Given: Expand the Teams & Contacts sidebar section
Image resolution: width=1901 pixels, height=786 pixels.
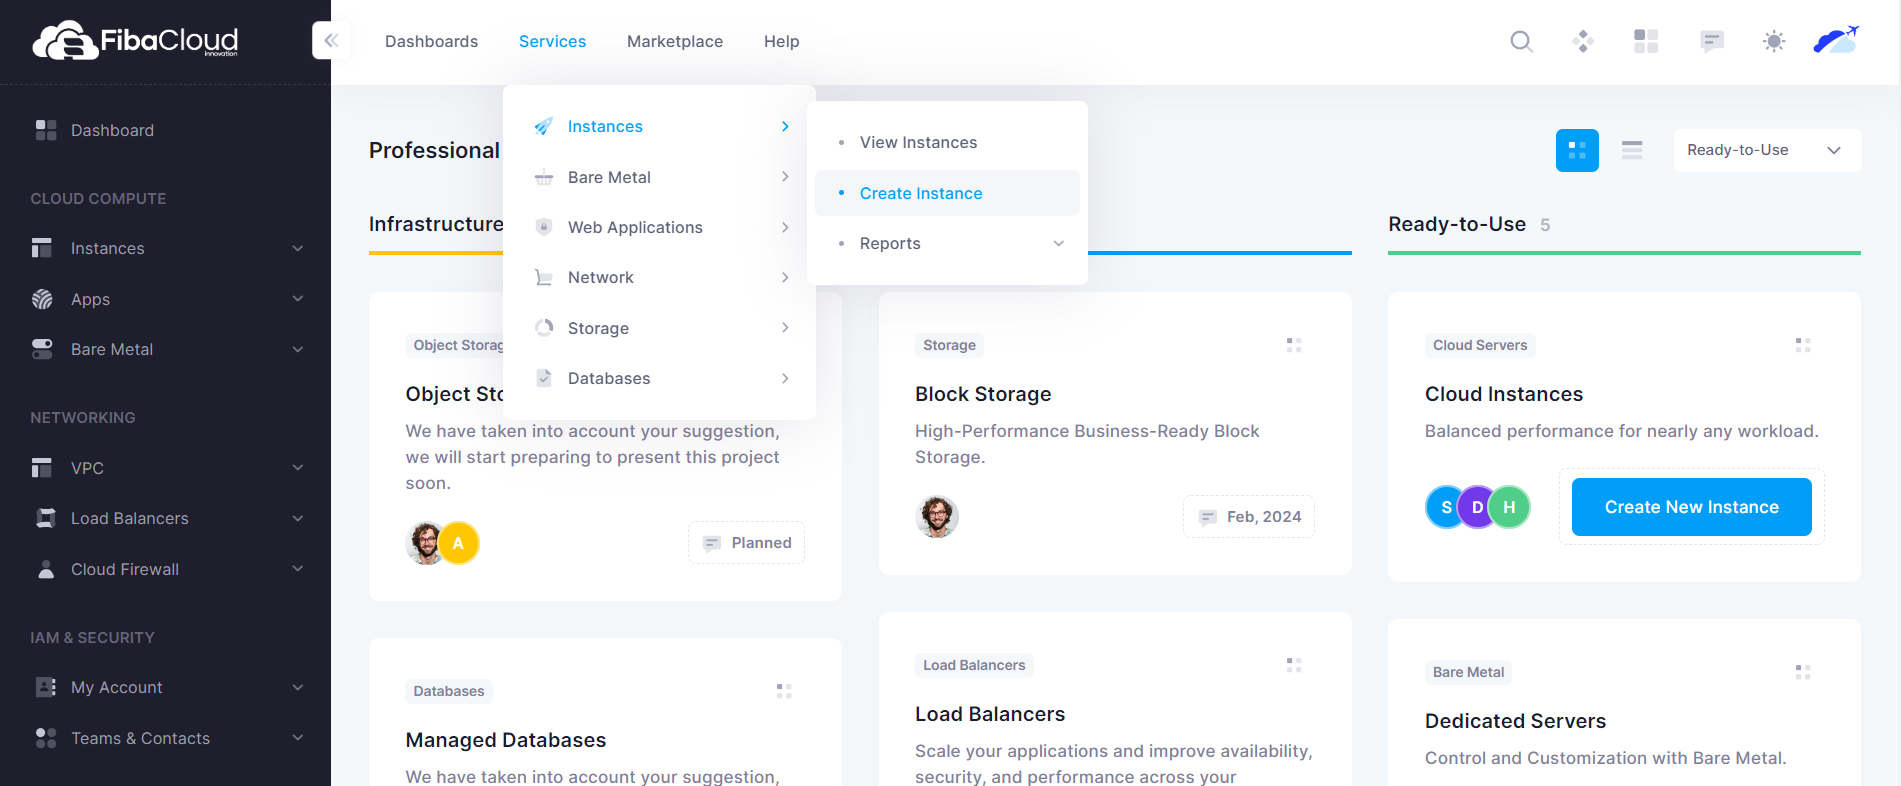Looking at the screenshot, I should point(166,738).
